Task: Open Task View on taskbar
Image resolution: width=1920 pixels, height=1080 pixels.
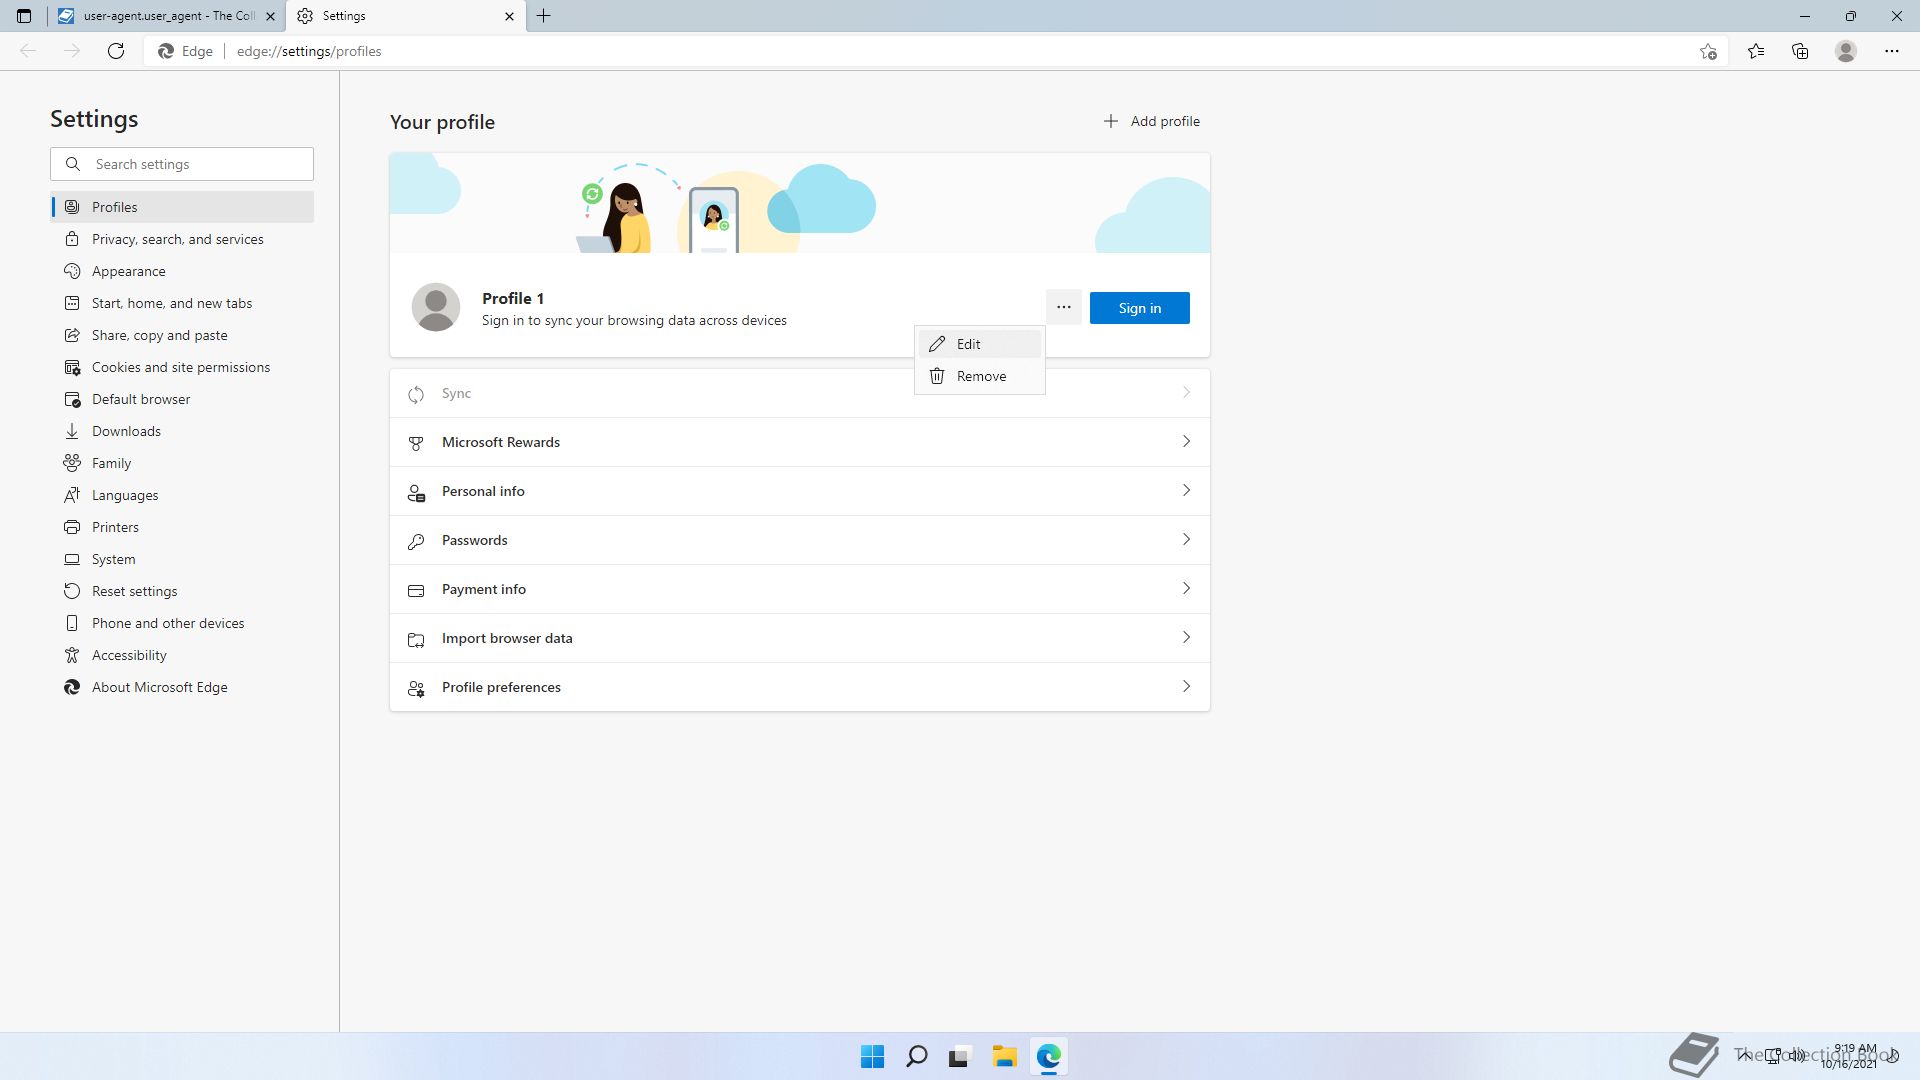Action: pyautogui.click(x=960, y=1057)
